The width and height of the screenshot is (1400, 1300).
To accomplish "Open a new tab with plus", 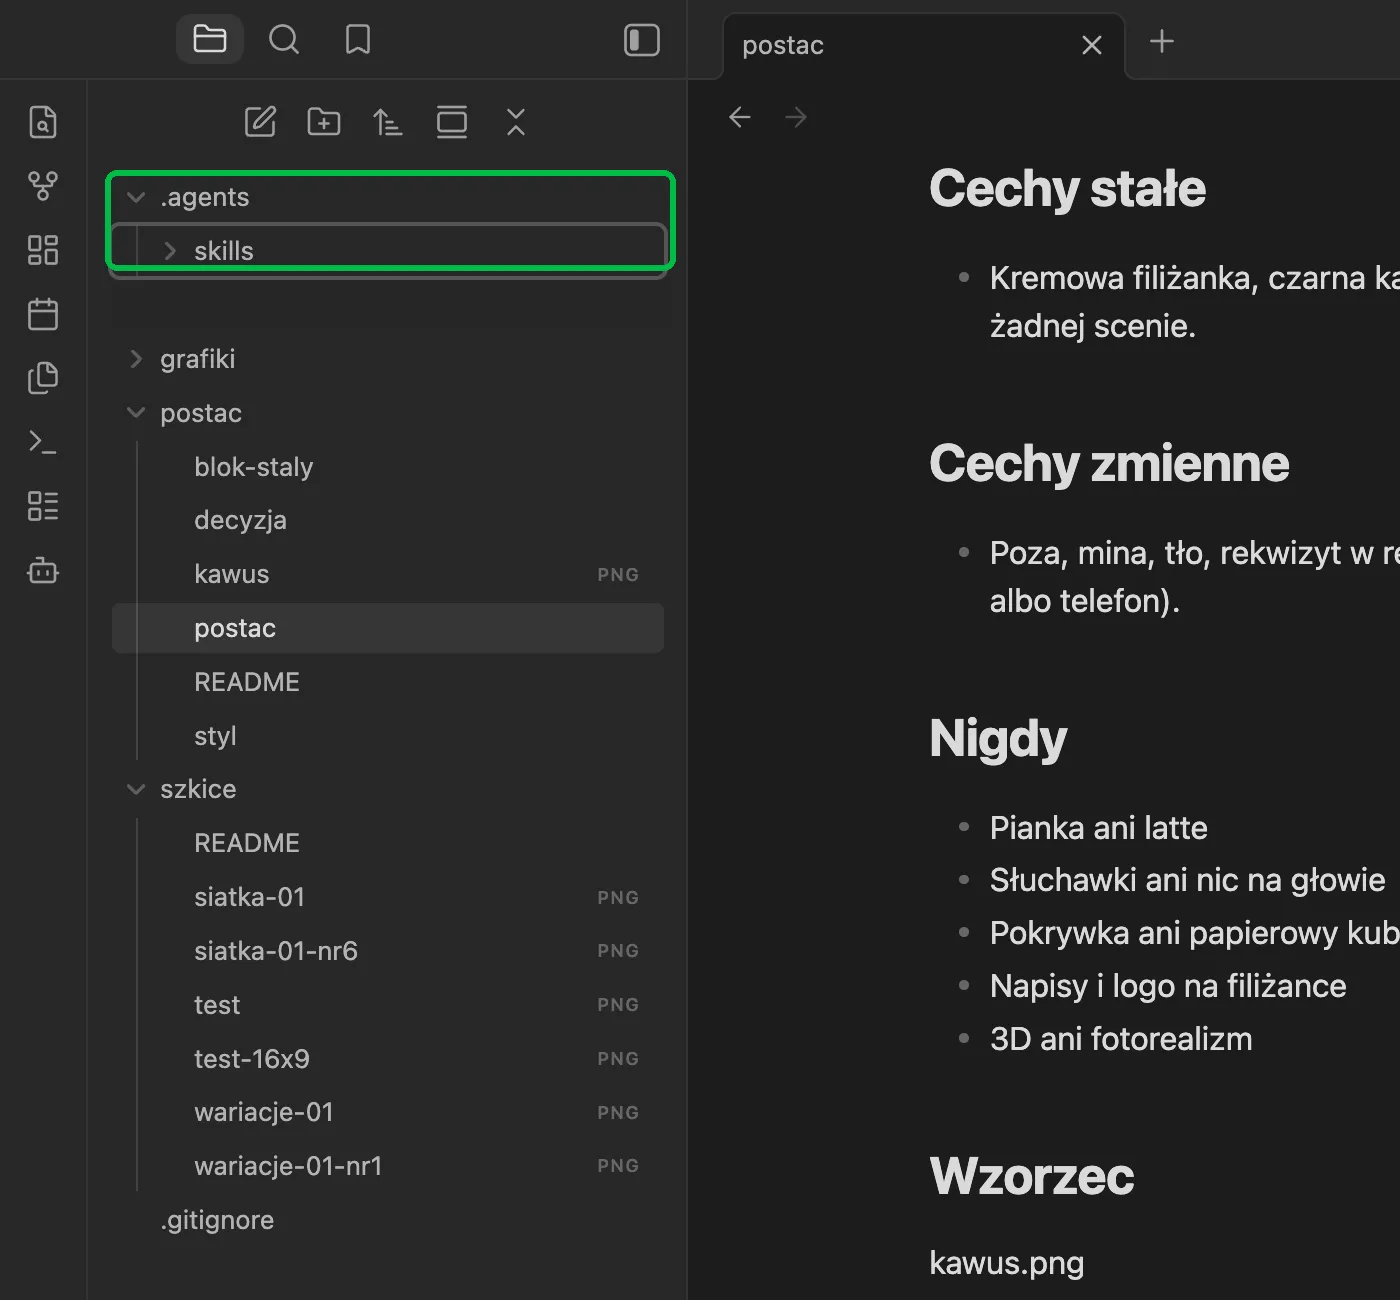I will pos(1162,41).
